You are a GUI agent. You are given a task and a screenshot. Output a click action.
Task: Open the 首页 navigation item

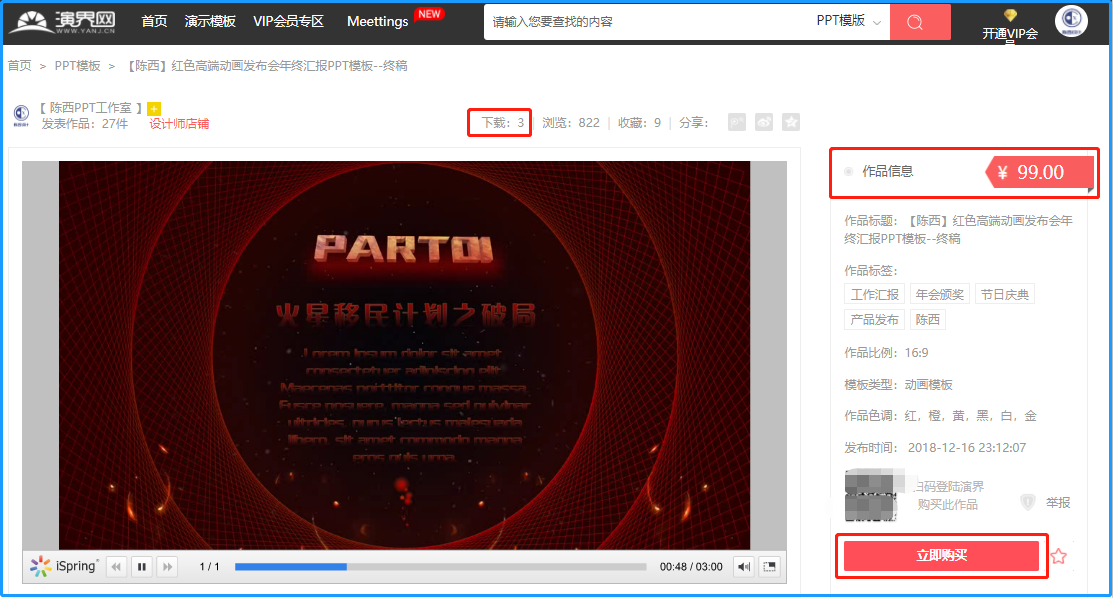tap(154, 21)
